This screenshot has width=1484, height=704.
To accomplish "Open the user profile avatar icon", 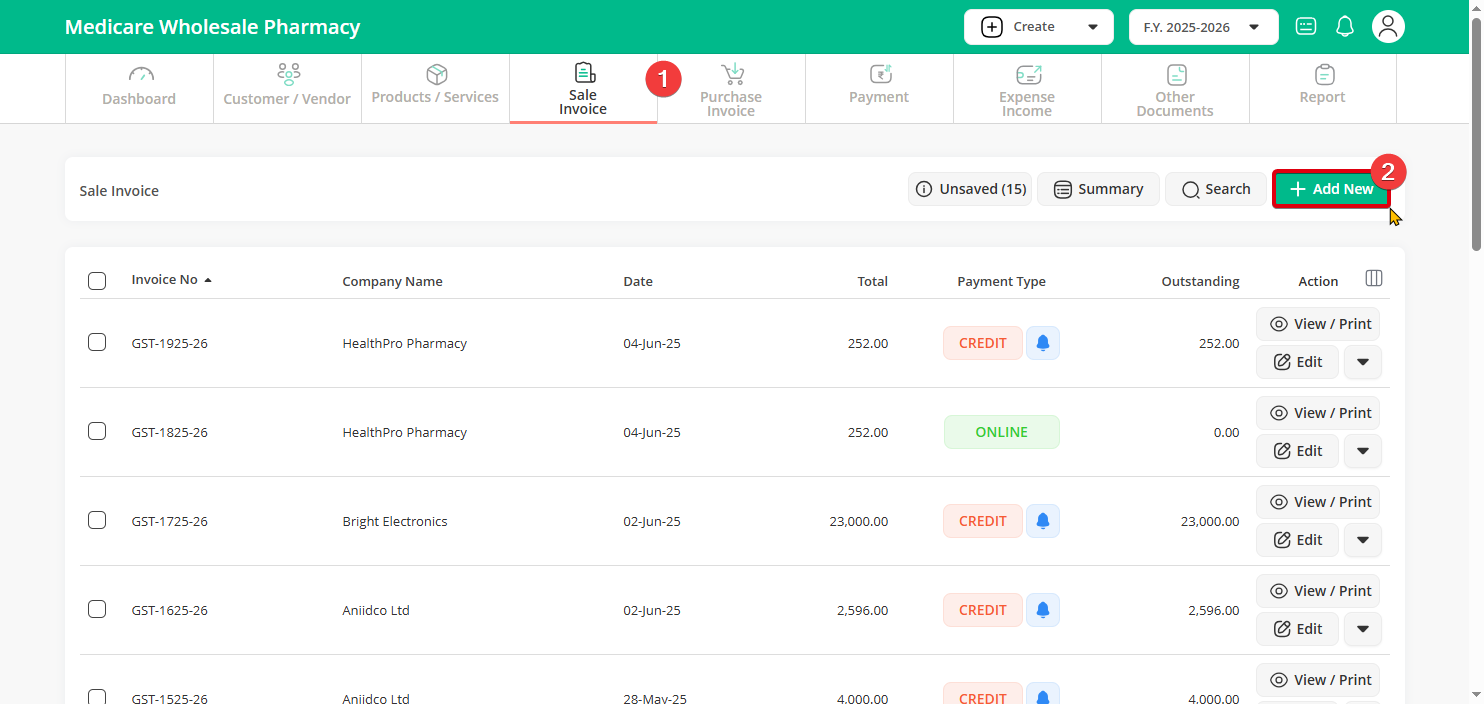I will 1387,27.
